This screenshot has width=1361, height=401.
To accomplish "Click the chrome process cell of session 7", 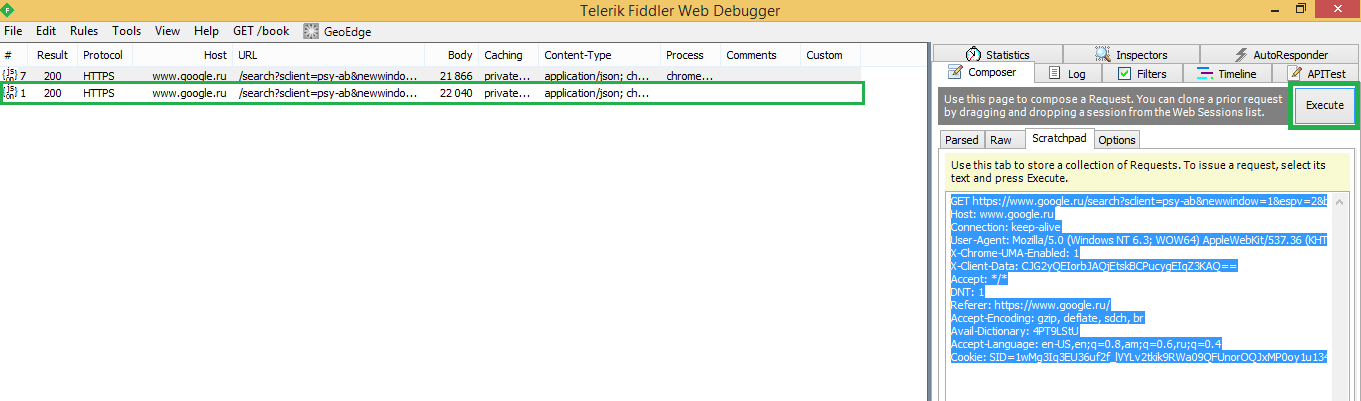I will click(x=691, y=76).
